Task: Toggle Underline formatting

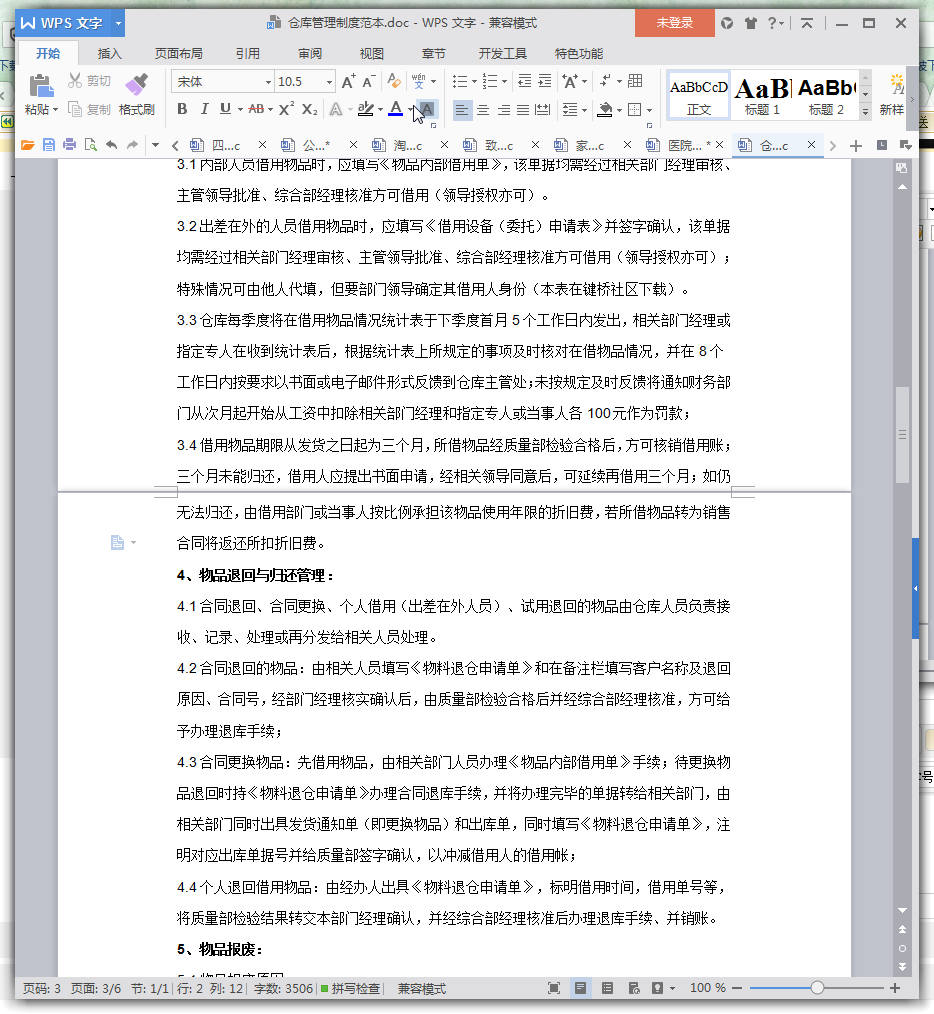Action: pos(225,109)
